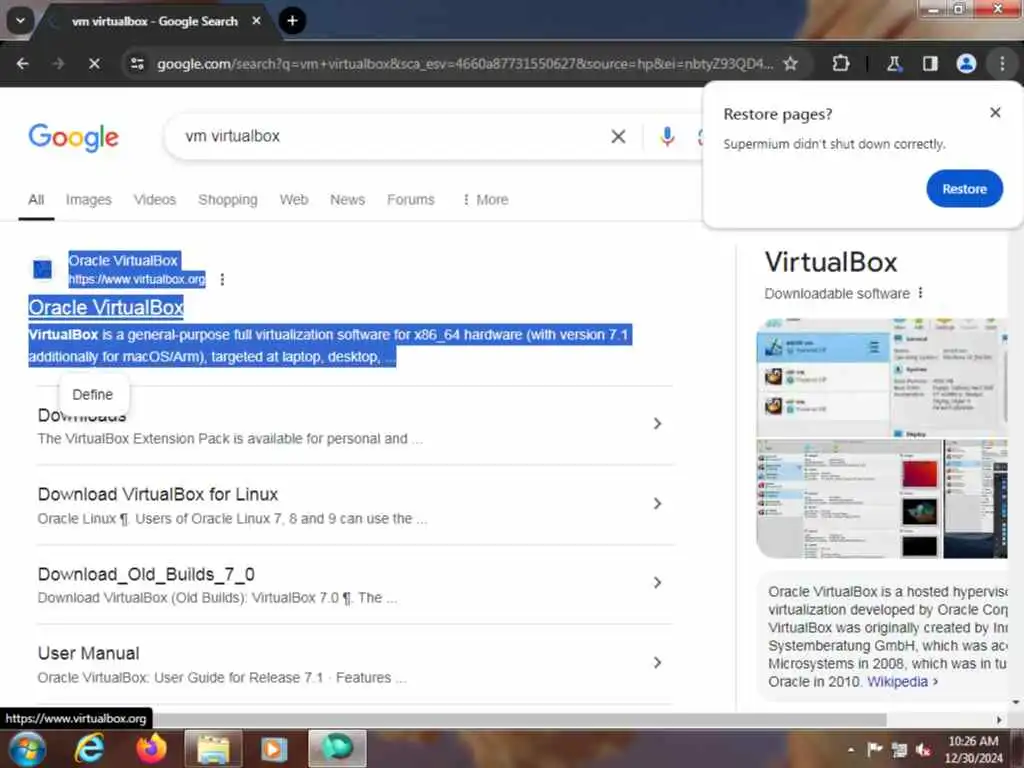Search by voice with microphone

667,136
